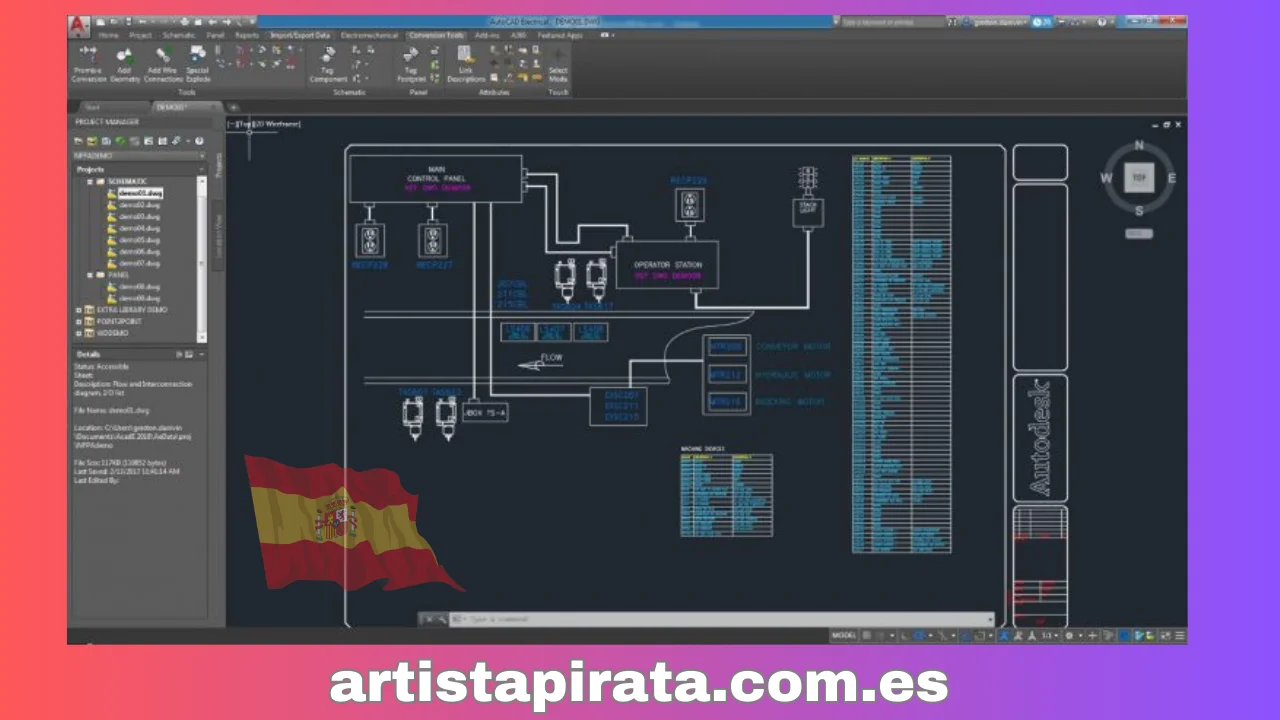The width and height of the screenshot is (1280, 720).
Task: Activate the Special Explode tool
Action: (x=198, y=64)
